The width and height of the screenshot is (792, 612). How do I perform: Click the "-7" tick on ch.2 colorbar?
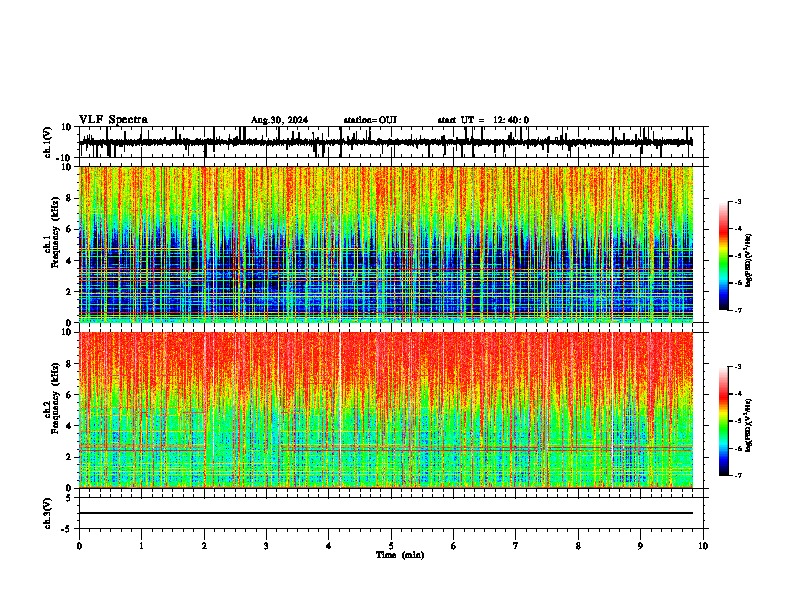[737, 475]
